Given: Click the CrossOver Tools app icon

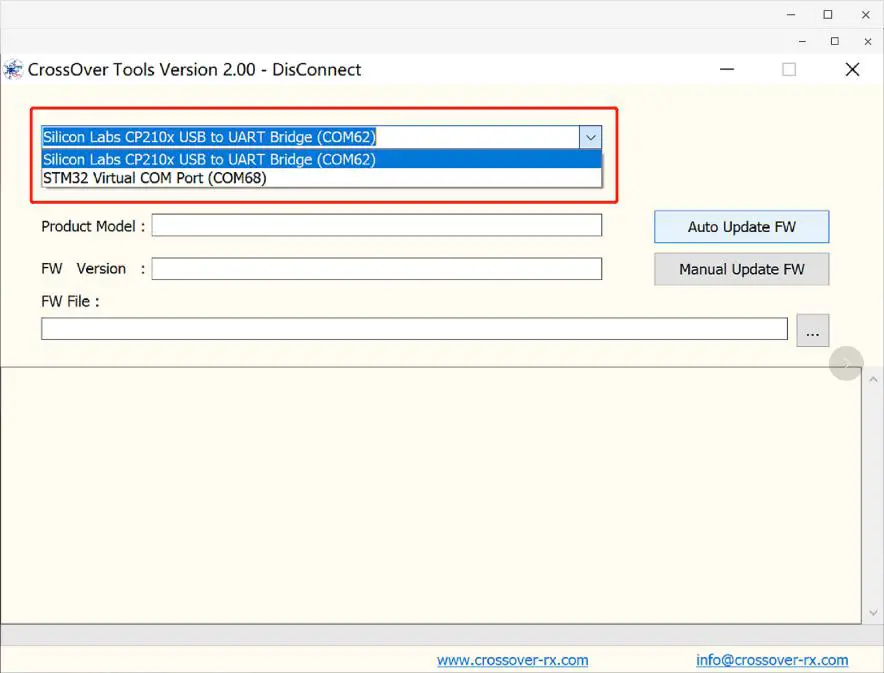Looking at the screenshot, I should click(x=13, y=69).
